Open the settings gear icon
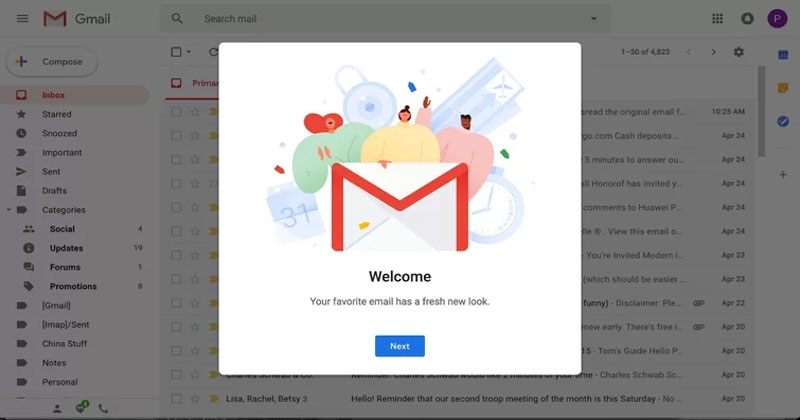Screen dimensions: 800x420 click(x=738, y=52)
